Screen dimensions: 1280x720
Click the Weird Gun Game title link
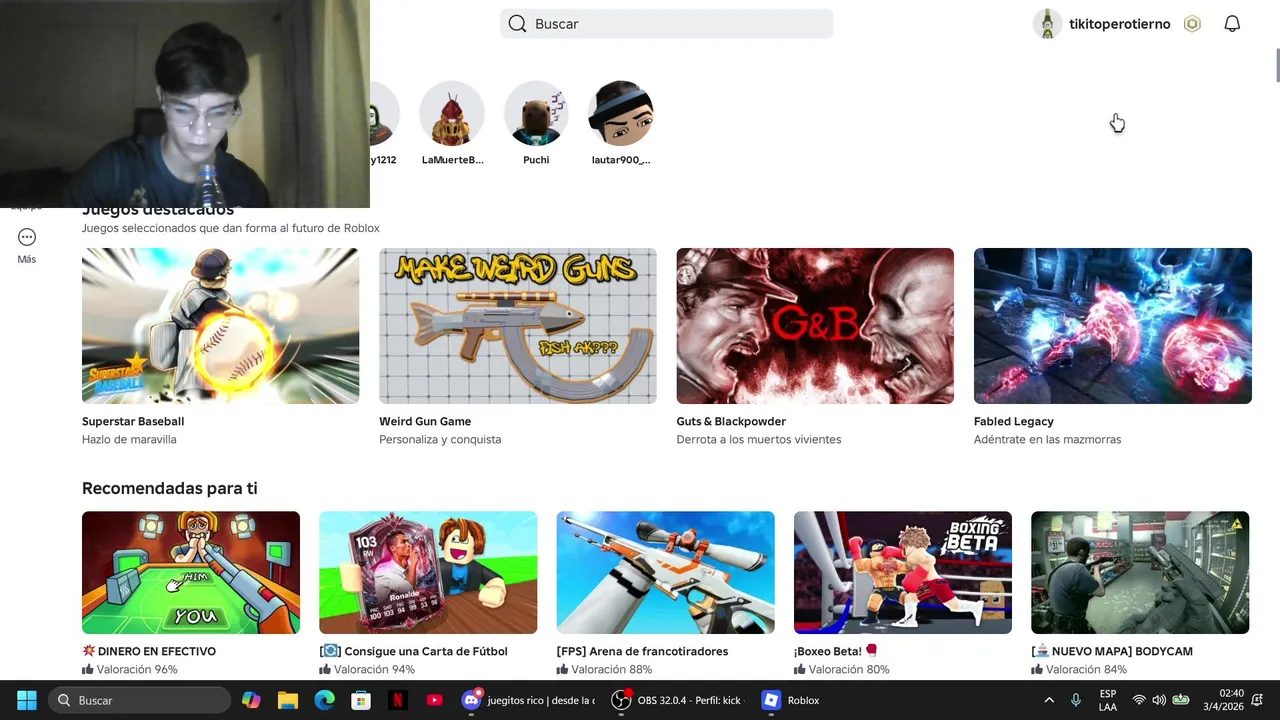click(425, 421)
